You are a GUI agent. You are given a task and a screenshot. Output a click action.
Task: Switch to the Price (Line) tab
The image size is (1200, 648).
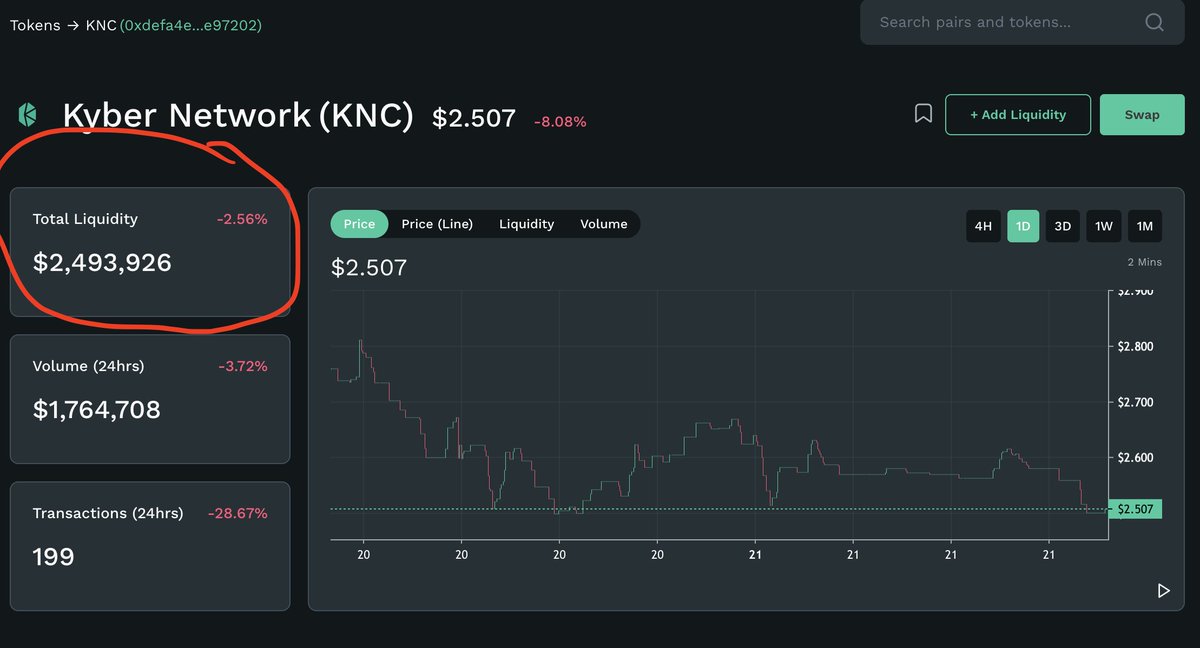click(x=437, y=224)
